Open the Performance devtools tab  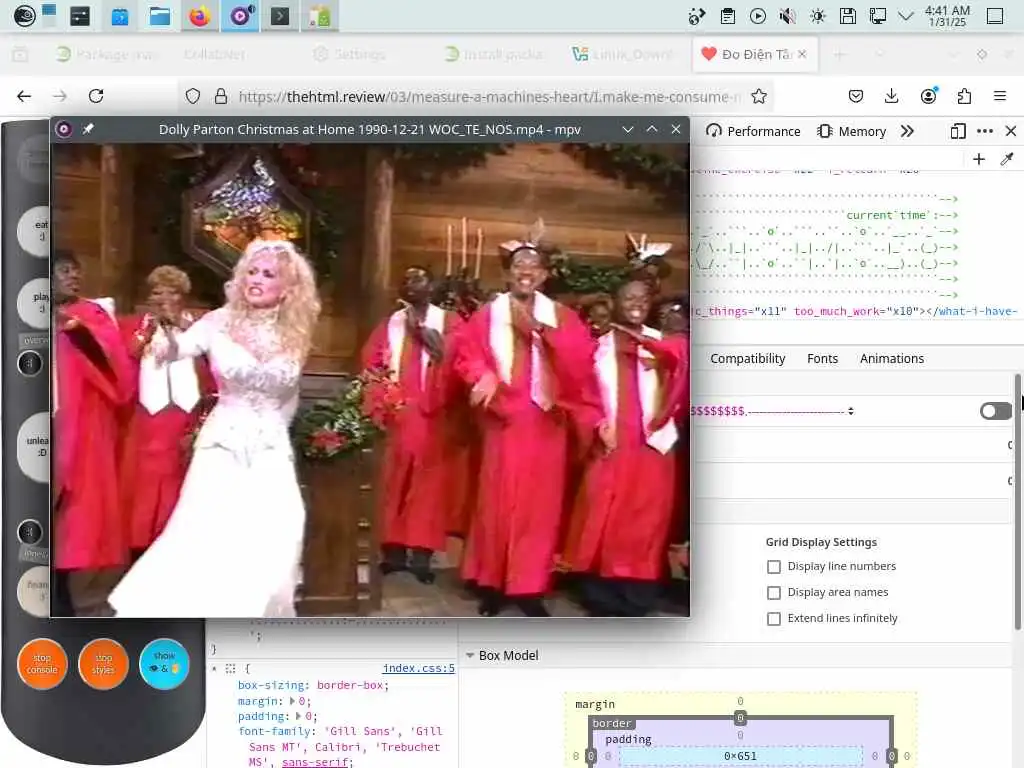point(753,131)
